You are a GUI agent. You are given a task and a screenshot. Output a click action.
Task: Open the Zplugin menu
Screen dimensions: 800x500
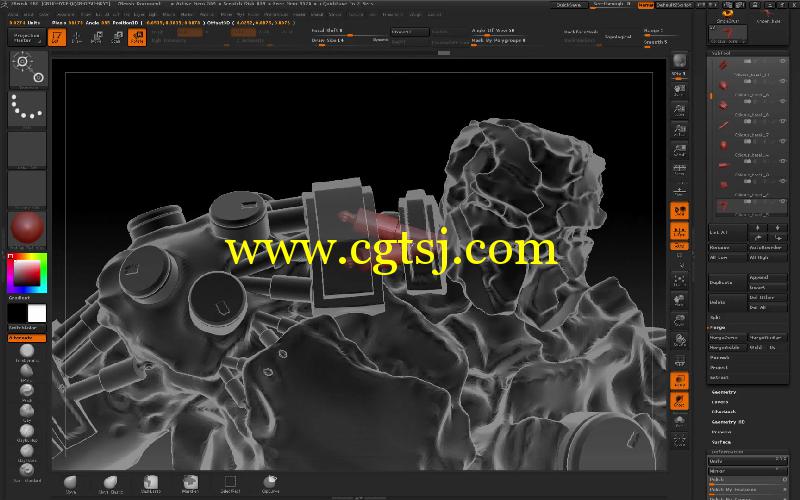click(415, 15)
